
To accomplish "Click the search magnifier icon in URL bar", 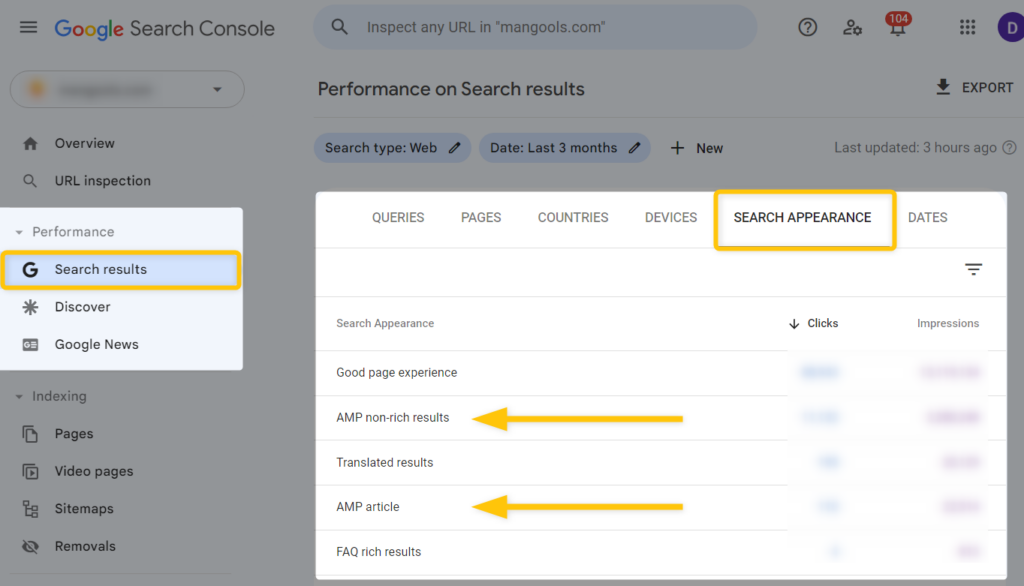I will tap(340, 27).
